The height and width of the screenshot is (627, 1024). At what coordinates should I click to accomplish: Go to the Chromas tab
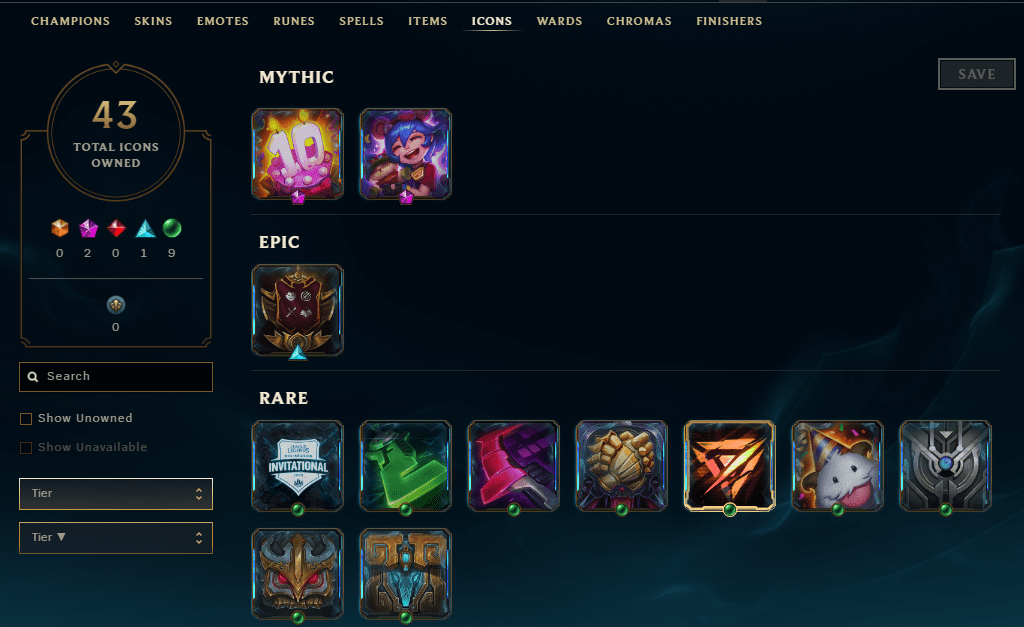(639, 21)
